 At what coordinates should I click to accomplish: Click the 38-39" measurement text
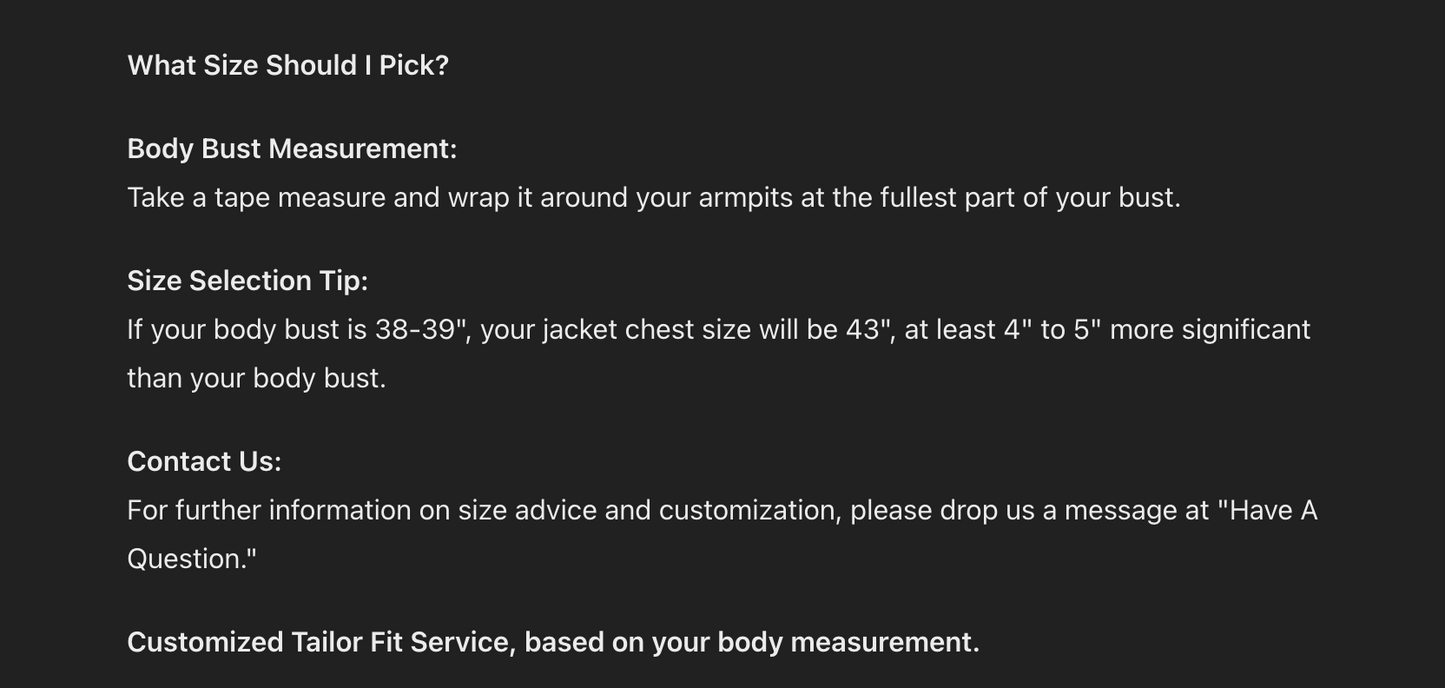pos(422,330)
